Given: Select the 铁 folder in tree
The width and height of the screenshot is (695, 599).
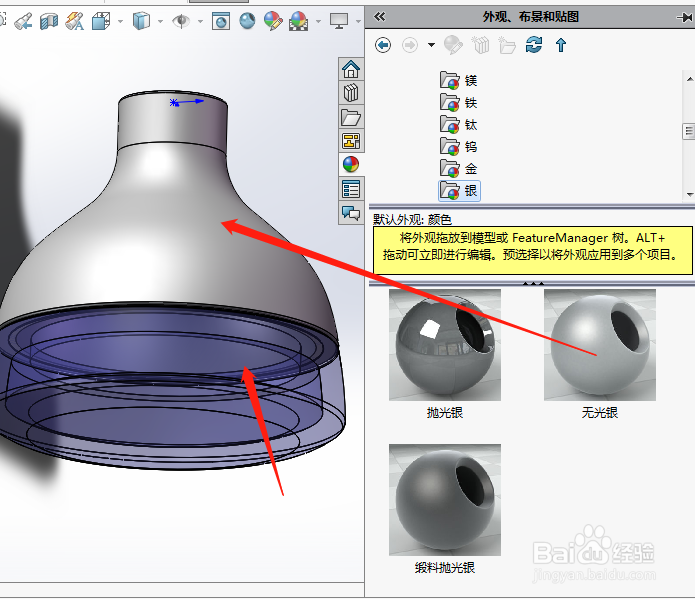Looking at the screenshot, I should click(x=459, y=103).
